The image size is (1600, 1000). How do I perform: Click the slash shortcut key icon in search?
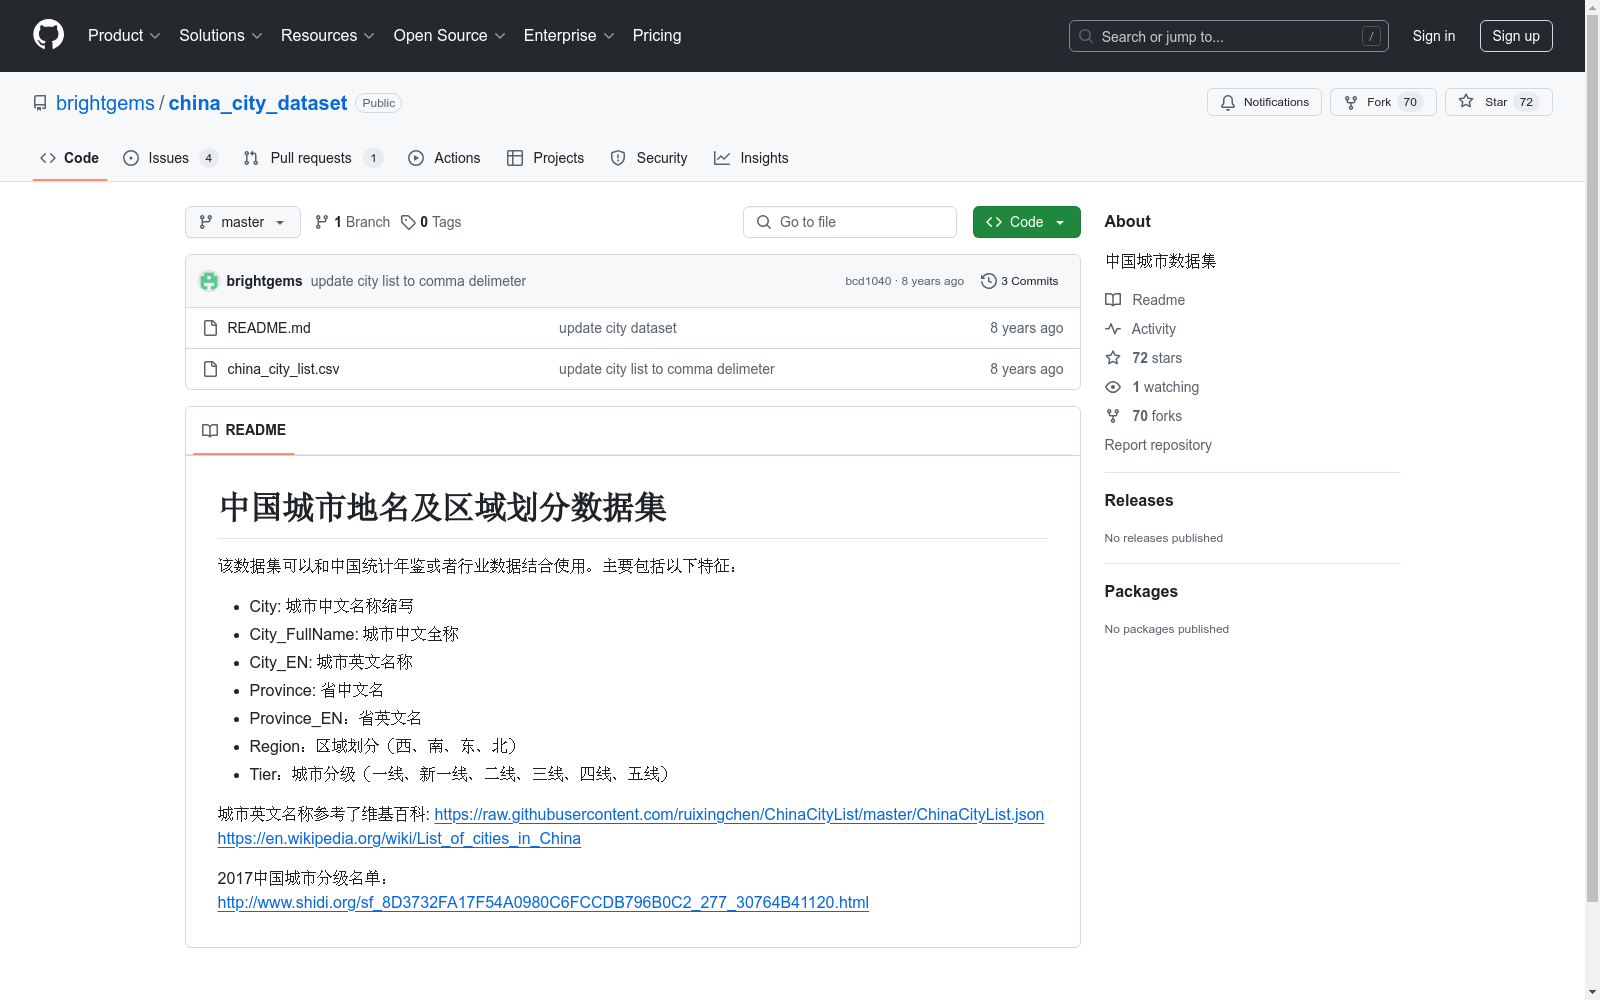(x=1371, y=36)
